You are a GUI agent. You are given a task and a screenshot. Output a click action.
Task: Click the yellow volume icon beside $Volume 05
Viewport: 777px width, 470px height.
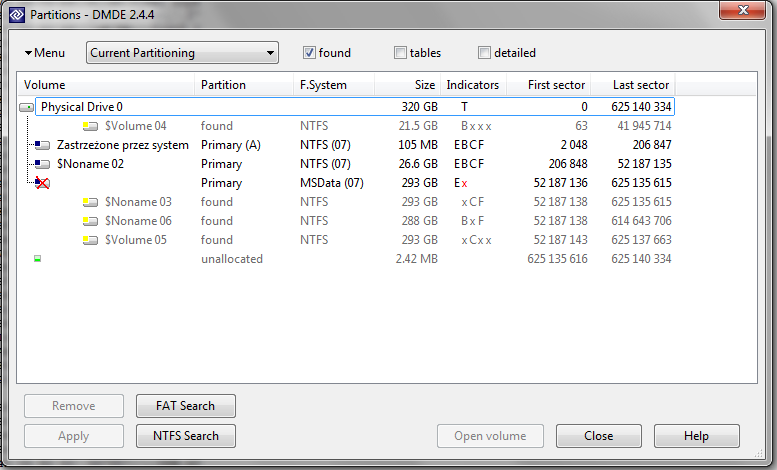pyautogui.click(x=90, y=240)
